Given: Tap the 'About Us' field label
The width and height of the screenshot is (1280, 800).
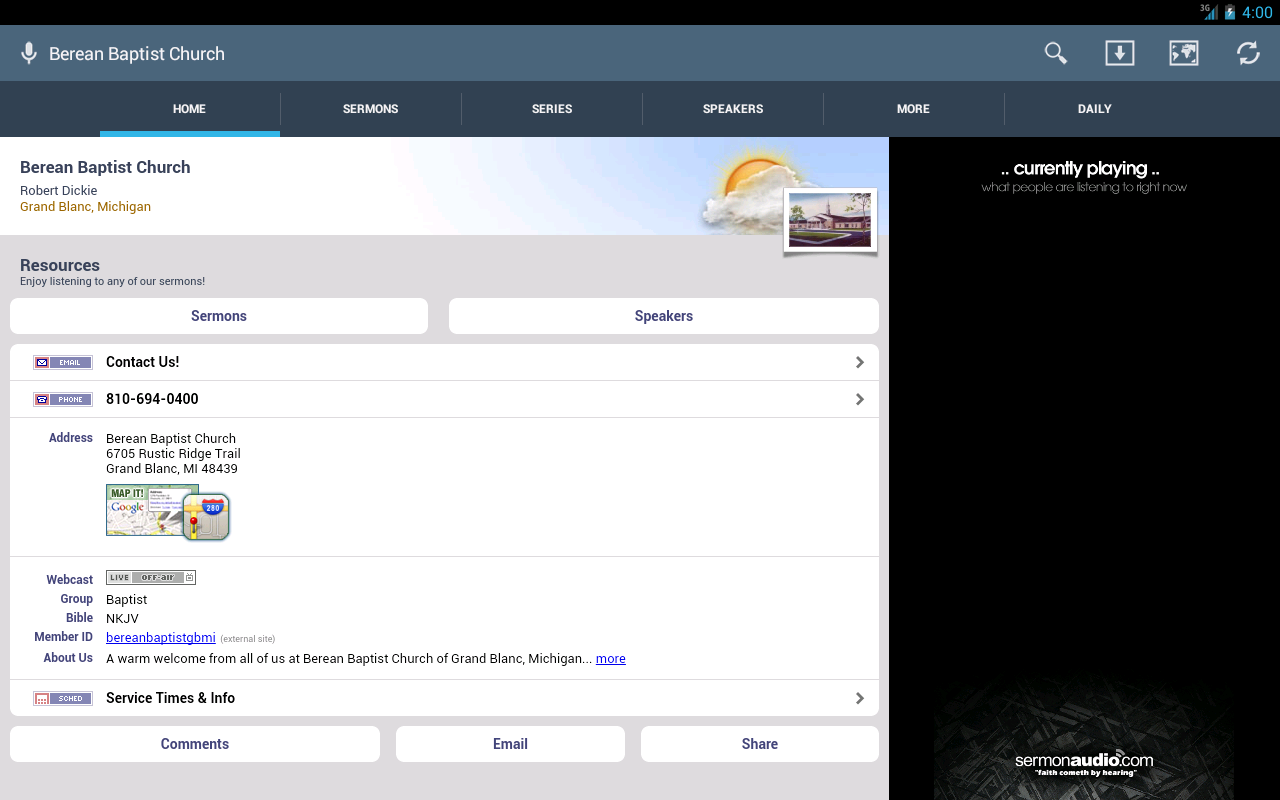Looking at the screenshot, I should (x=68, y=658).
